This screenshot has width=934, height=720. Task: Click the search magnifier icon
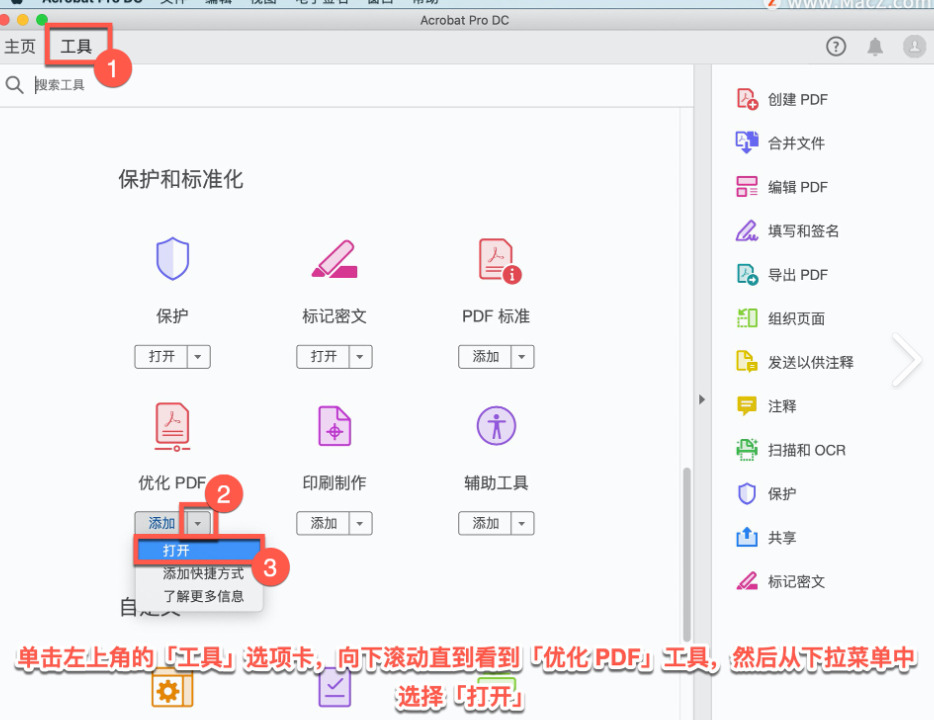(14, 85)
